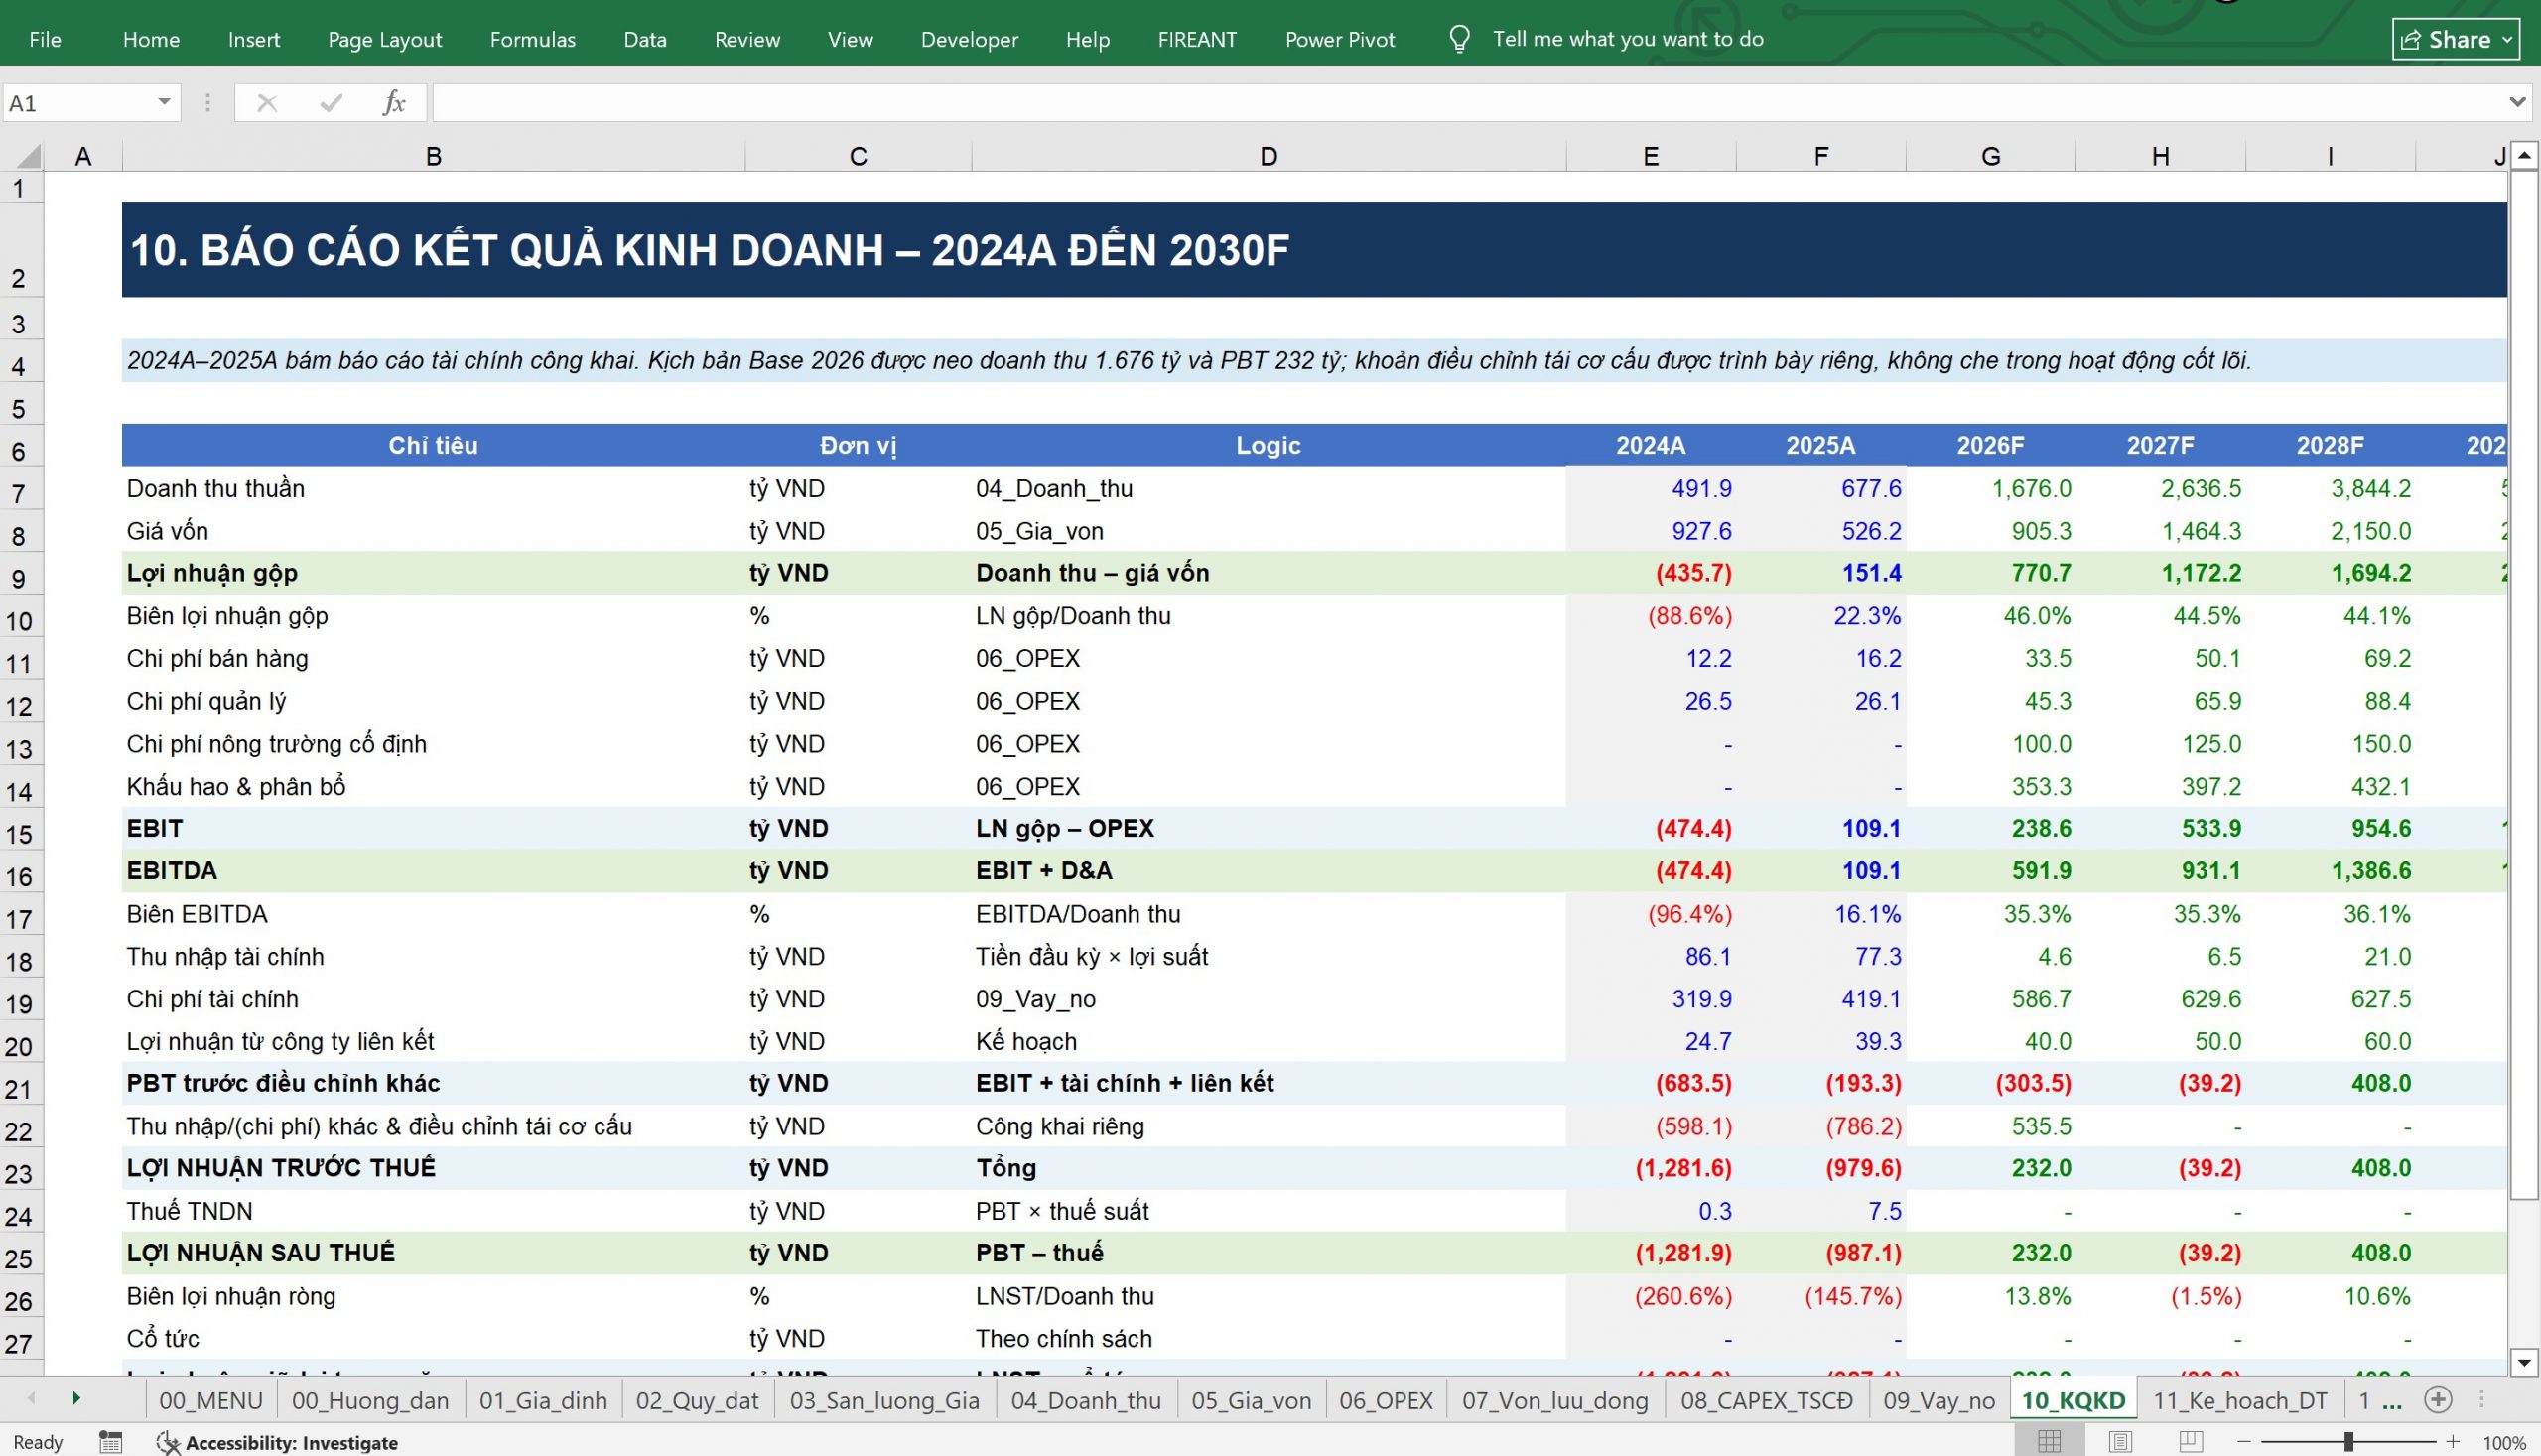The width and height of the screenshot is (2541, 1456).
Task: Switch to Page Break Preview view
Action: coord(2190,1442)
